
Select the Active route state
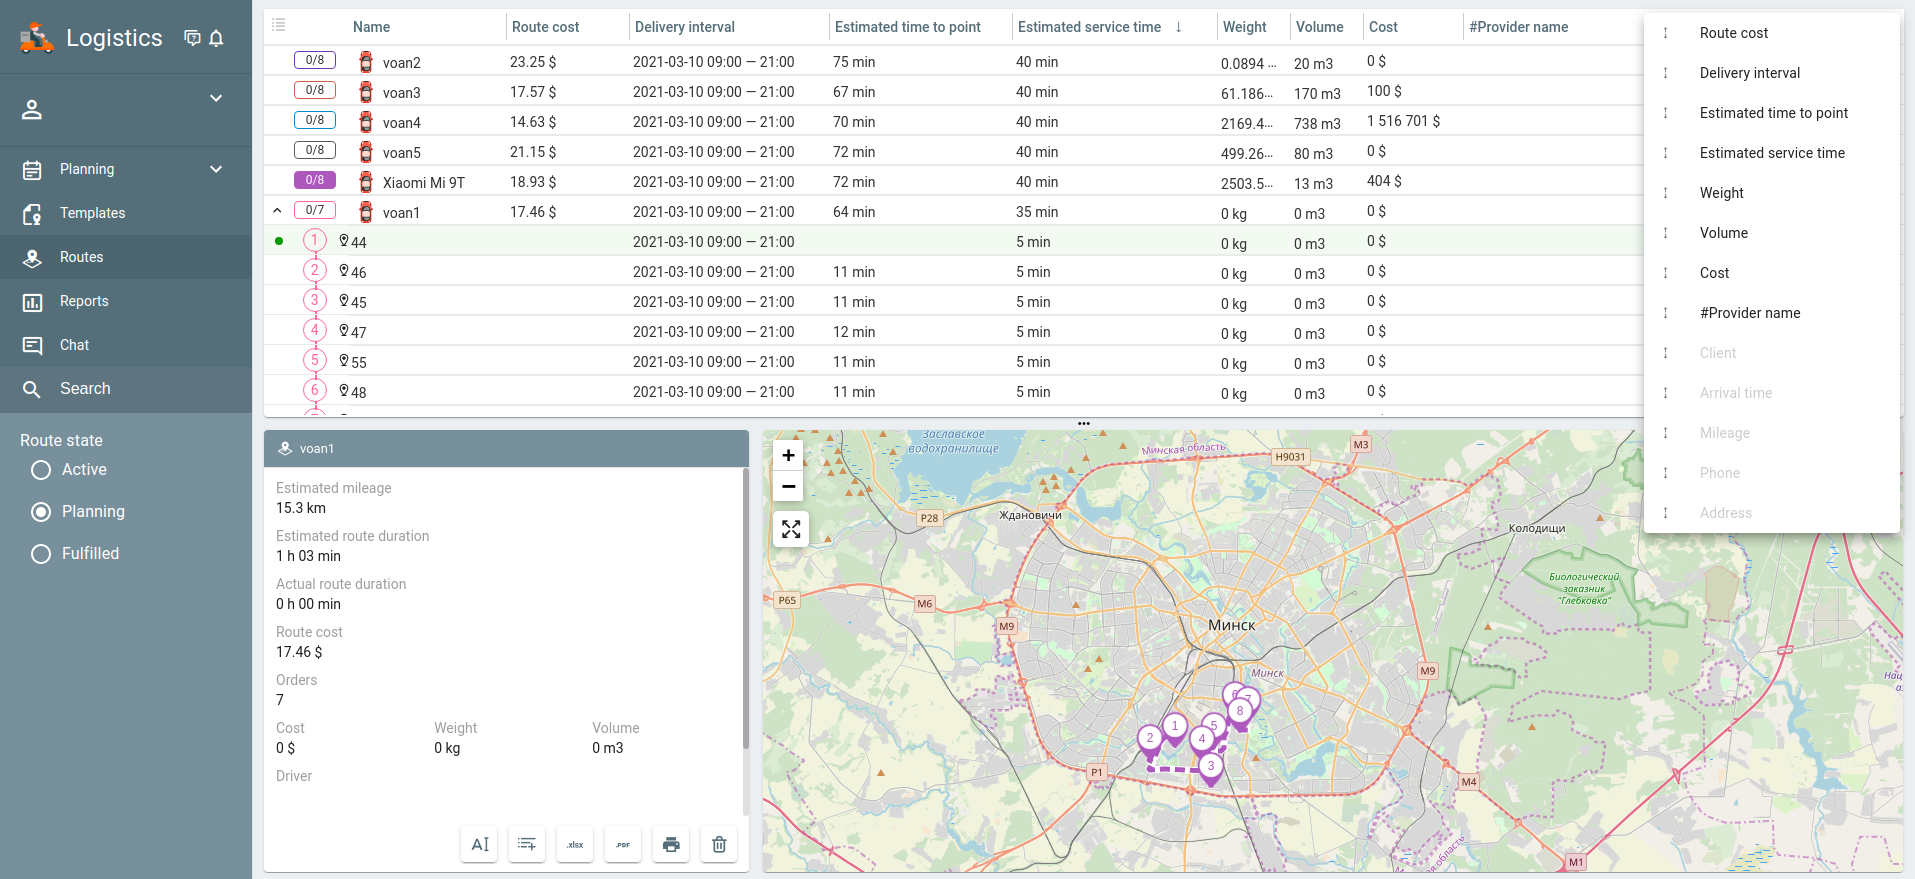pyautogui.click(x=41, y=470)
